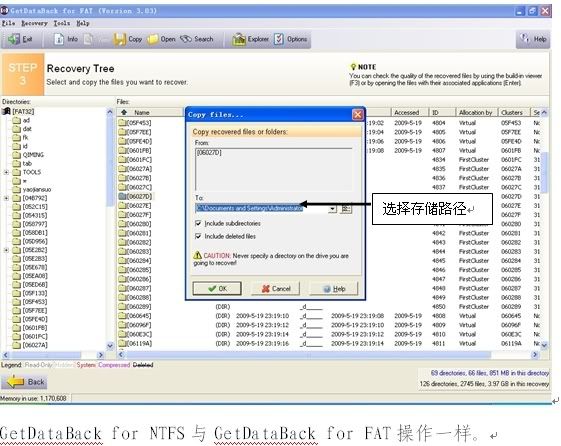
Task: Open the Tools menu
Action: [62, 23]
